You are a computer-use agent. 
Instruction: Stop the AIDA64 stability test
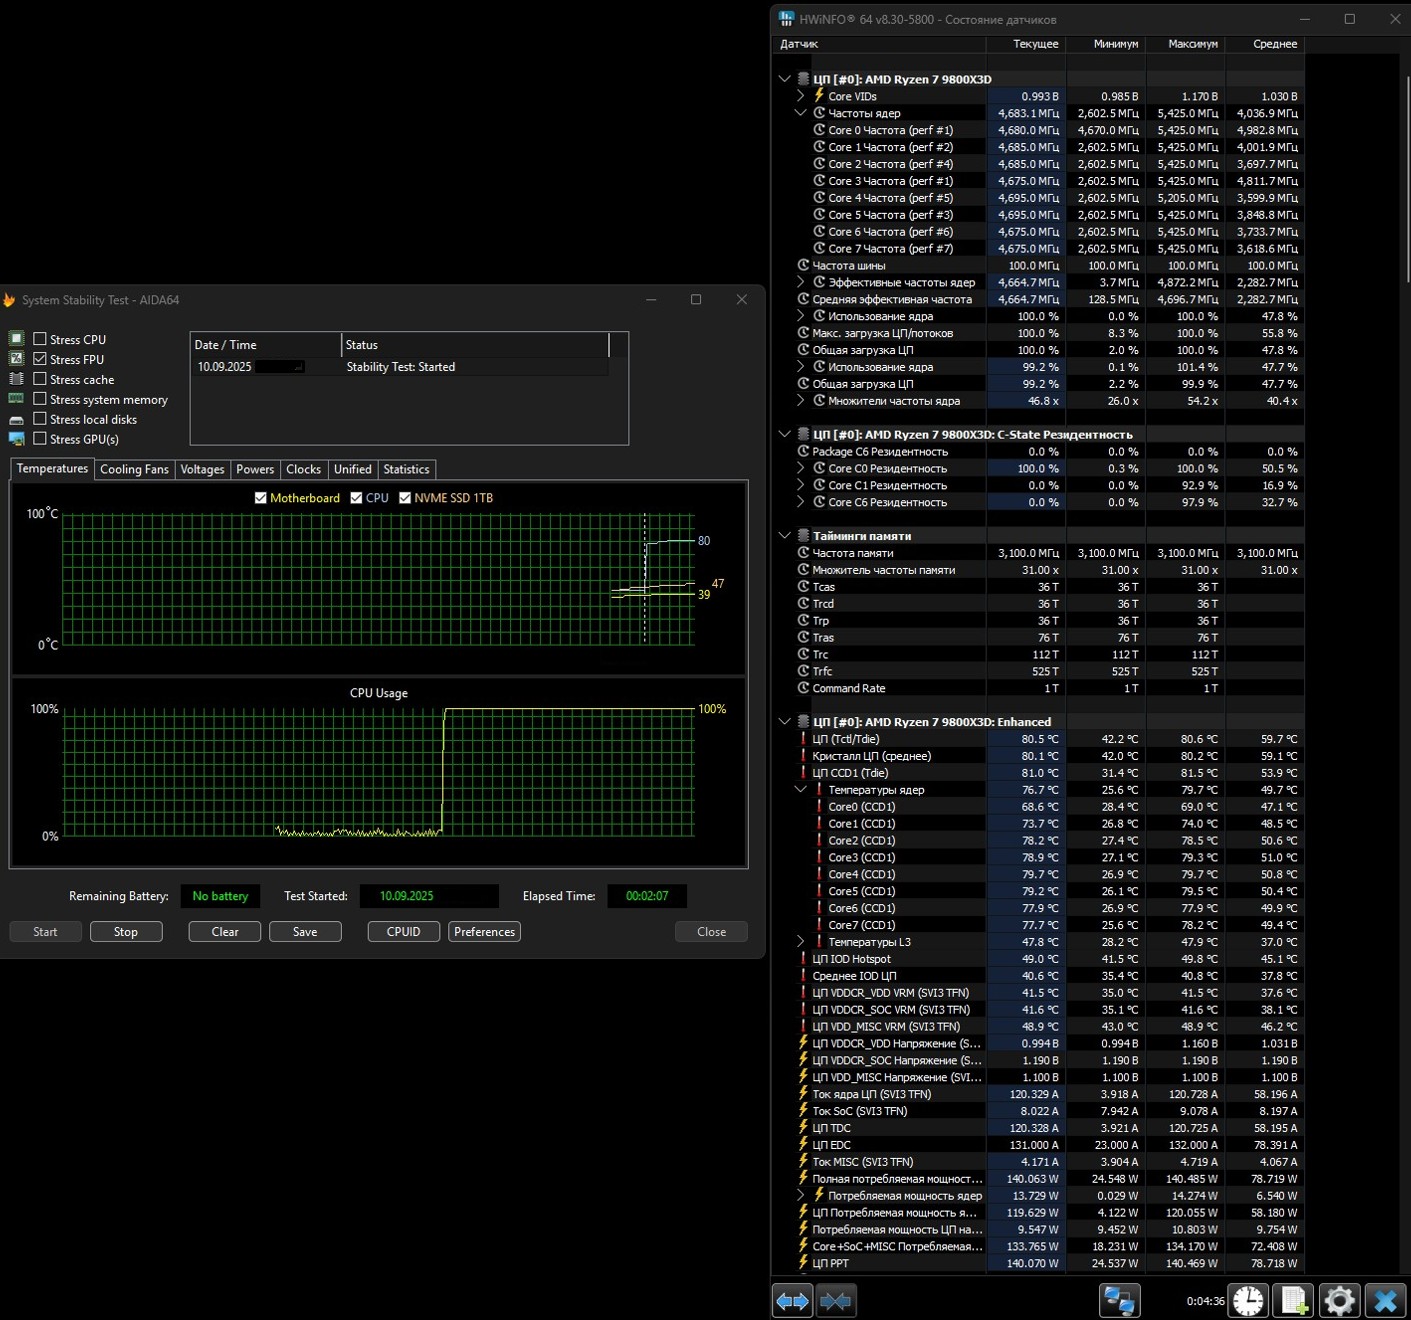[126, 932]
